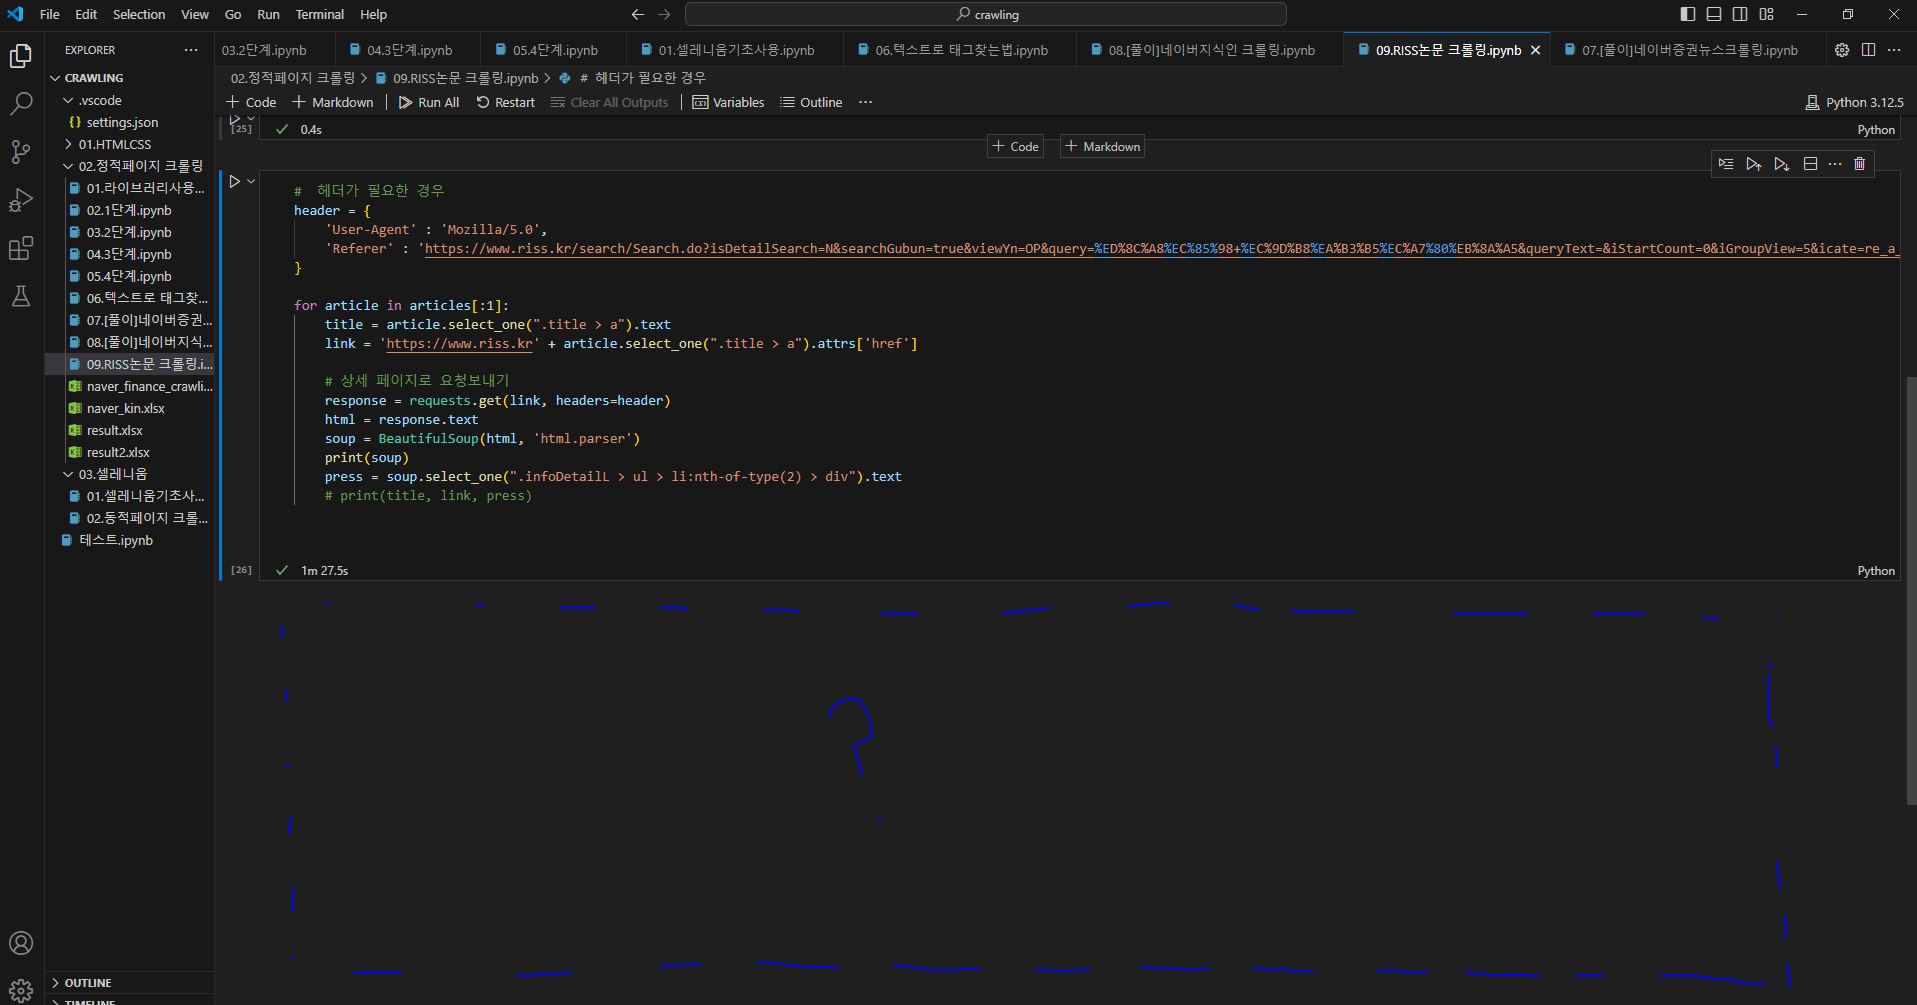Image resolution: width=1917 pixels, height=1005 pixels.
Task: Go forward with the navigation arrow
Action: [x=665, y=15]
